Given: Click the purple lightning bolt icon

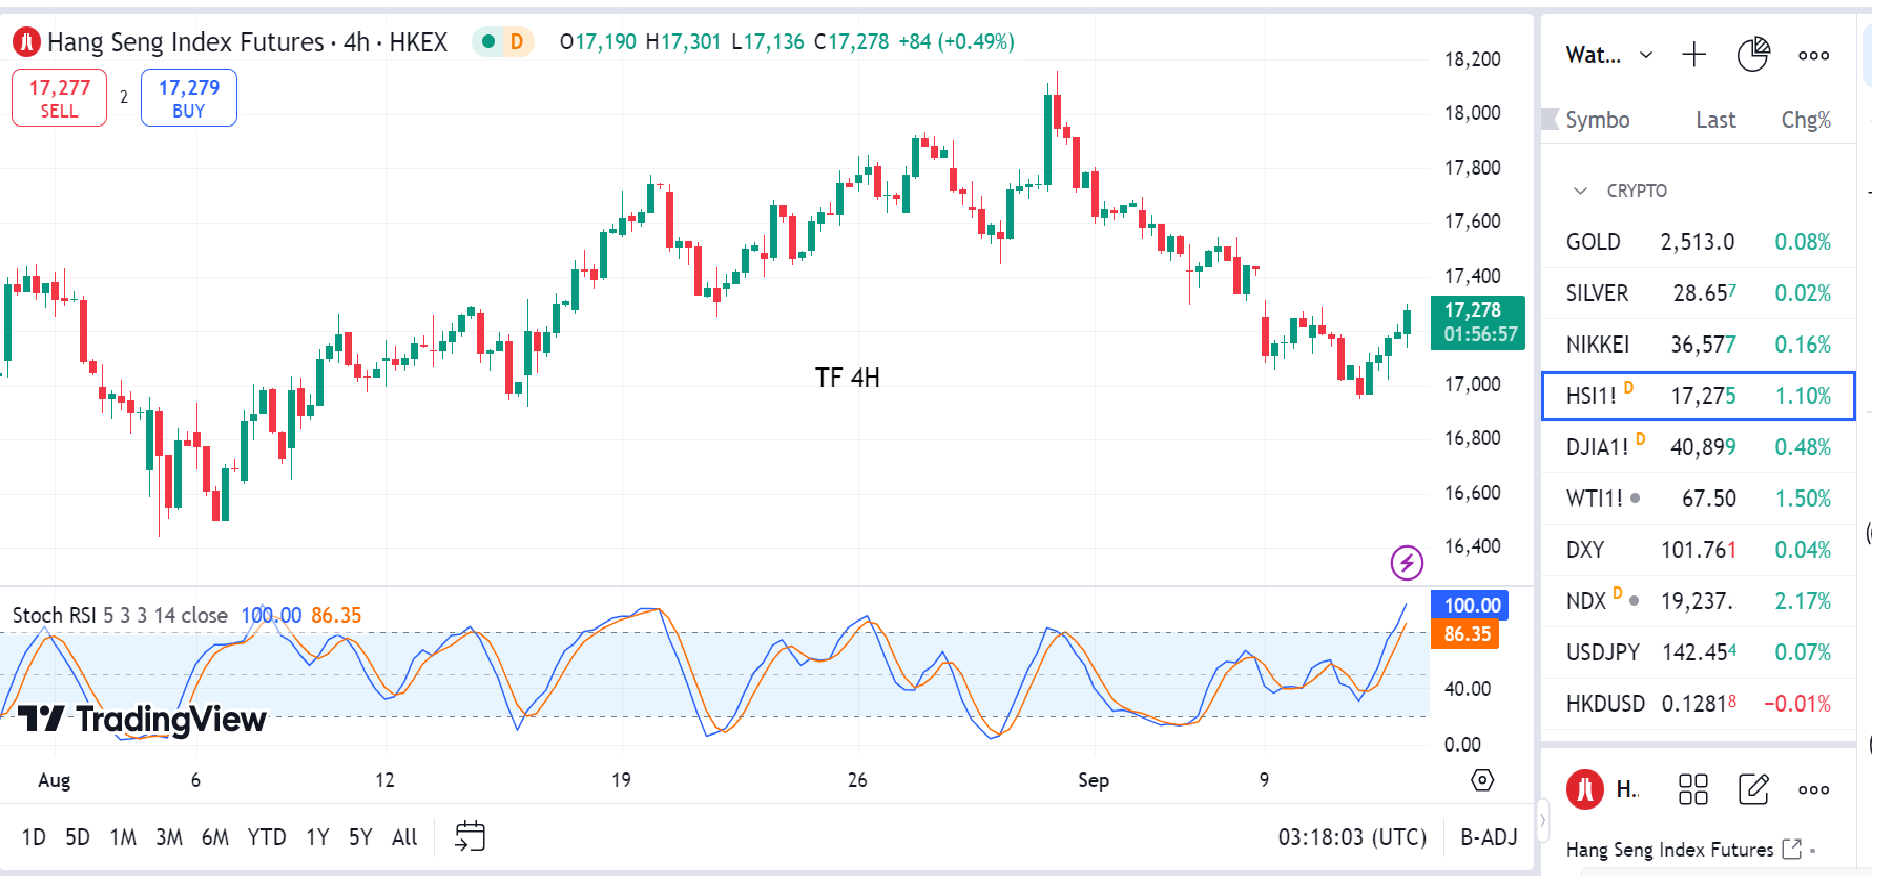Looking at the screenshot, I should (1407, 563).
